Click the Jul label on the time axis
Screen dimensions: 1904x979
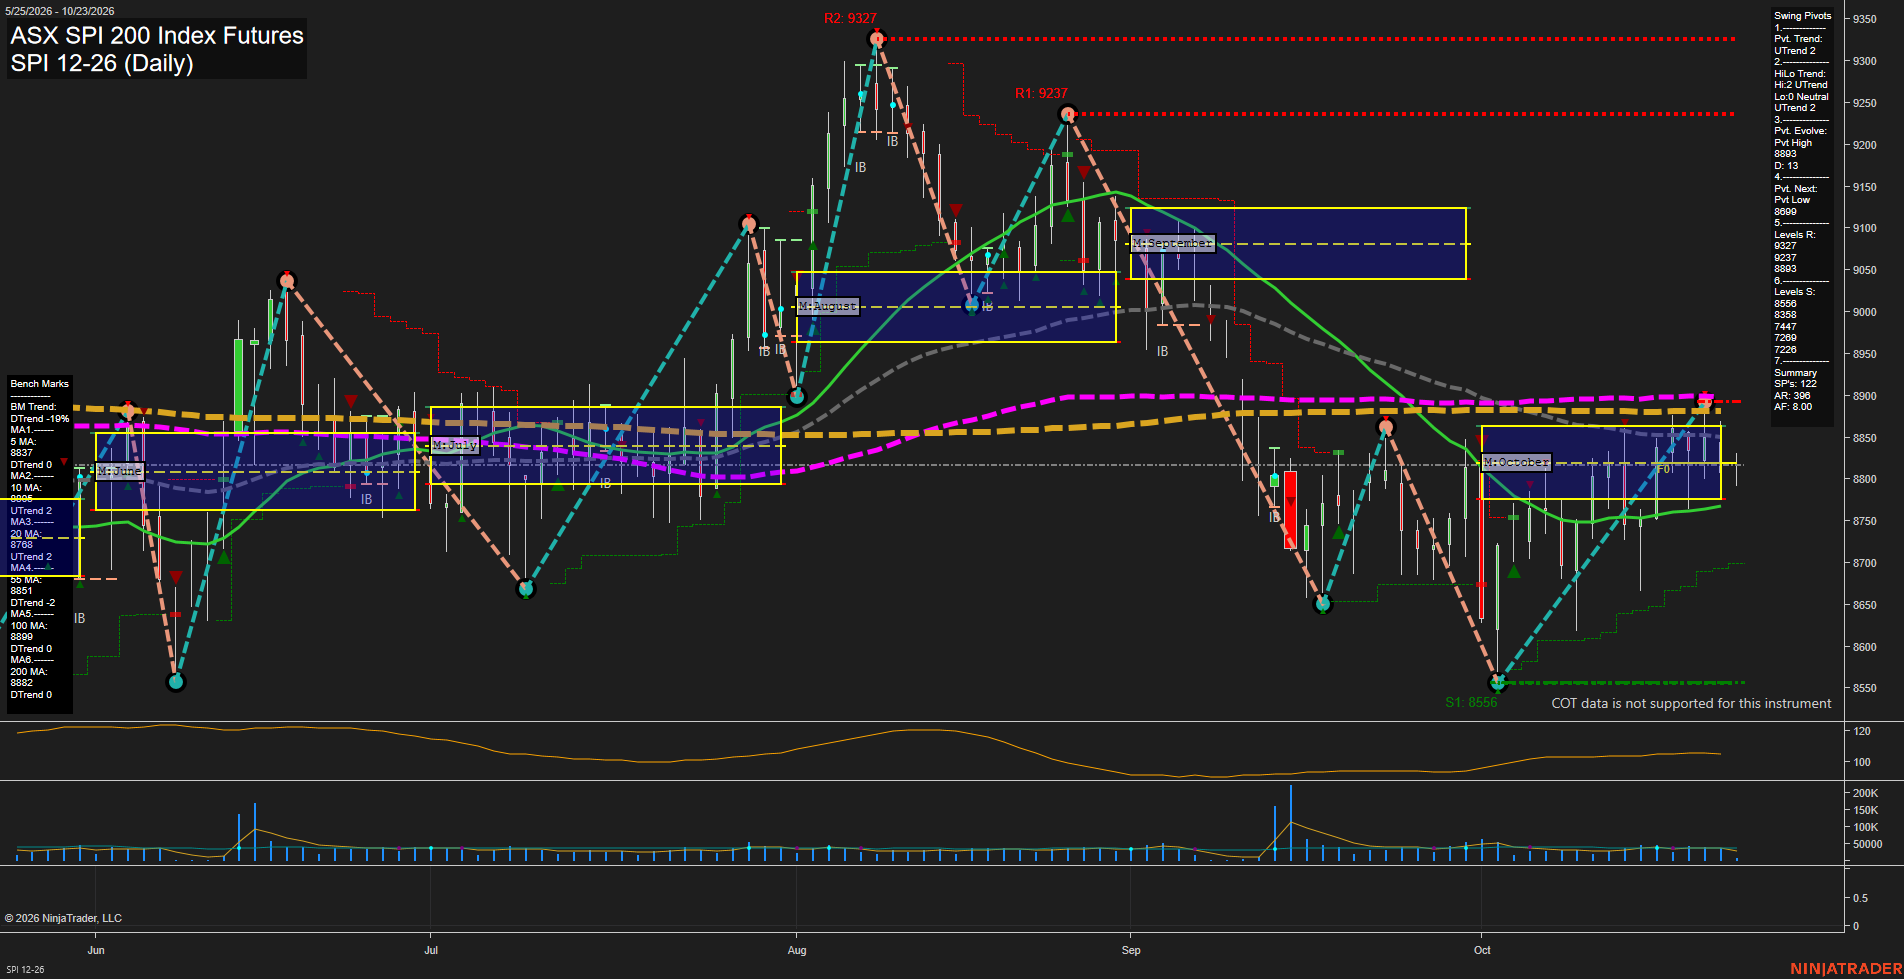431,950
